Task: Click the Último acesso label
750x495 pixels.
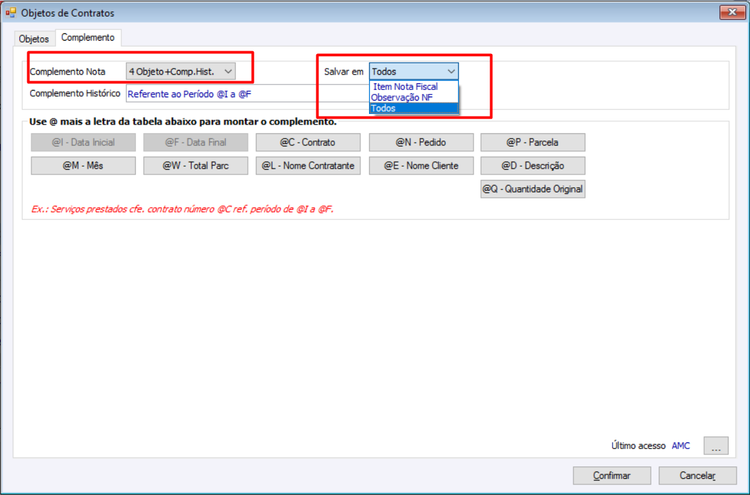Action: tap(638, 446)
